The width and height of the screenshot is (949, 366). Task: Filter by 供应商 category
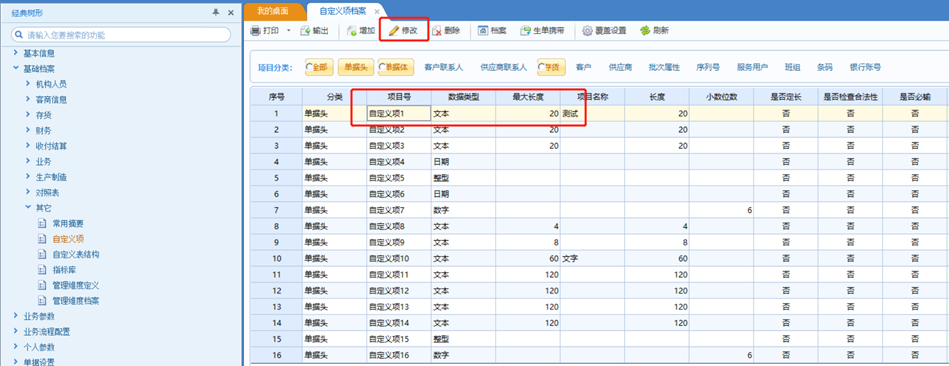tap(620, 67)
